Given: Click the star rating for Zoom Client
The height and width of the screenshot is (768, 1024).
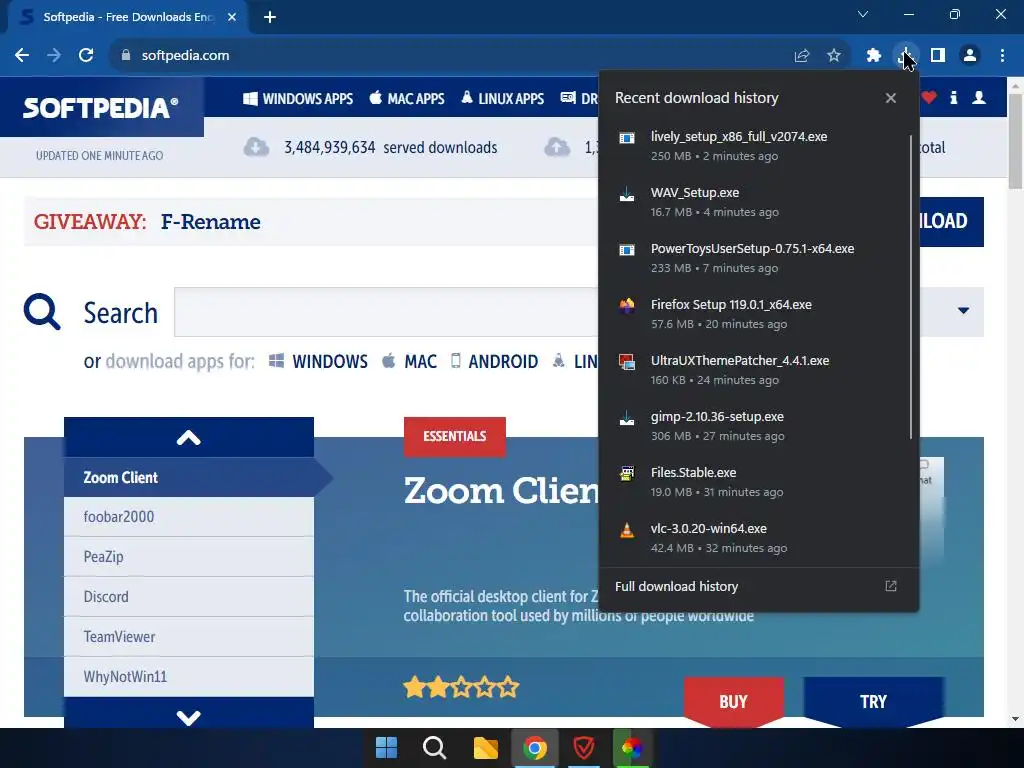Looking at the screenshot, I should (461, 687).
